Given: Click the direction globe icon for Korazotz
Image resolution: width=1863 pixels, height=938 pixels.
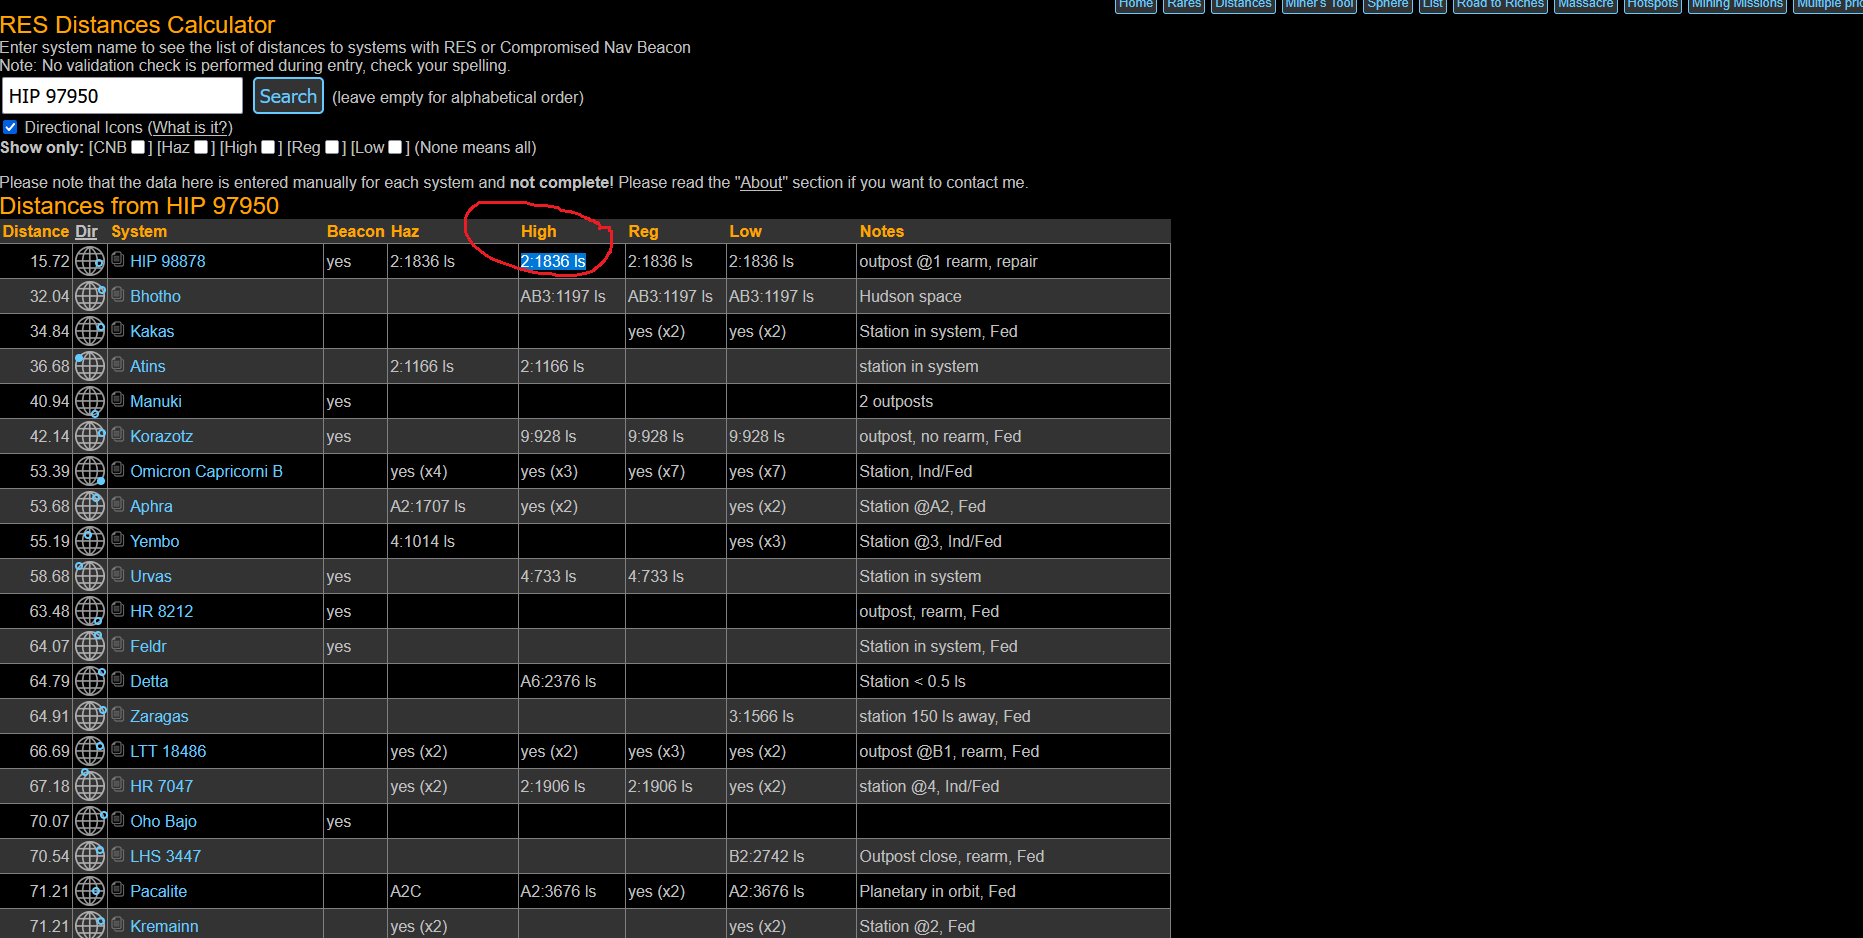Looking at the screenshot, I should [x=90, y=436].
